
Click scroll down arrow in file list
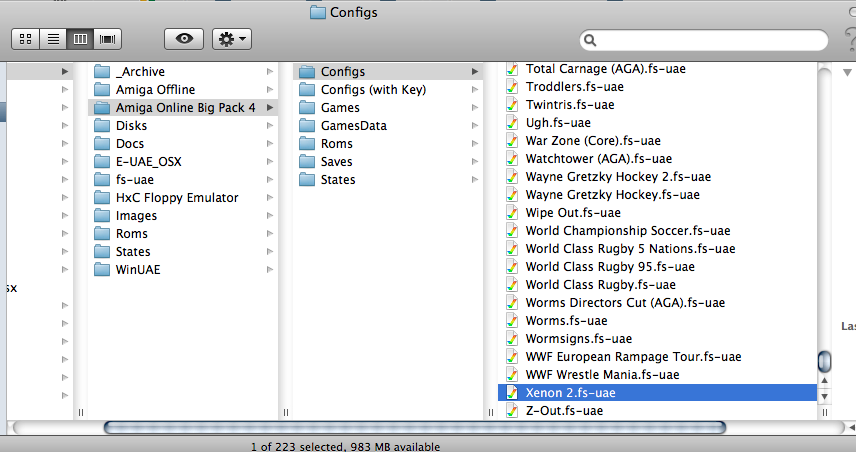[x=825, y=396]
